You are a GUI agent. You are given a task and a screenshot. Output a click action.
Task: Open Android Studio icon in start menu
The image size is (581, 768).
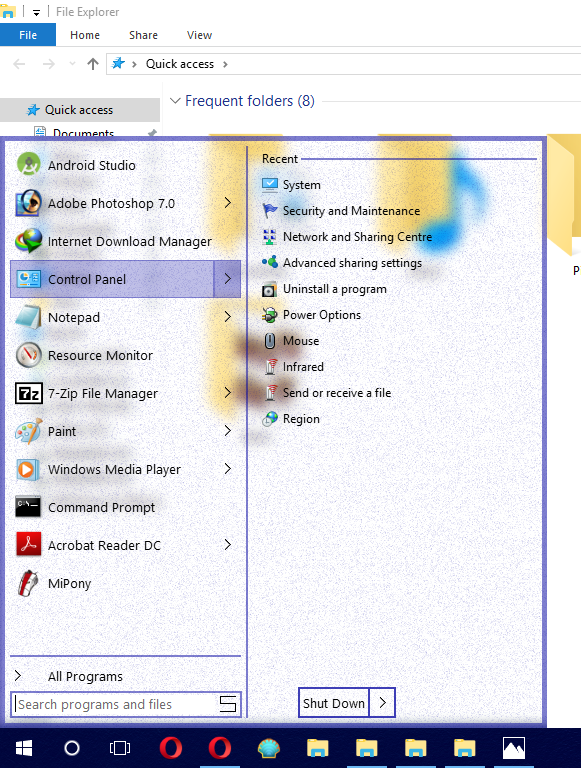click(29, 165)
